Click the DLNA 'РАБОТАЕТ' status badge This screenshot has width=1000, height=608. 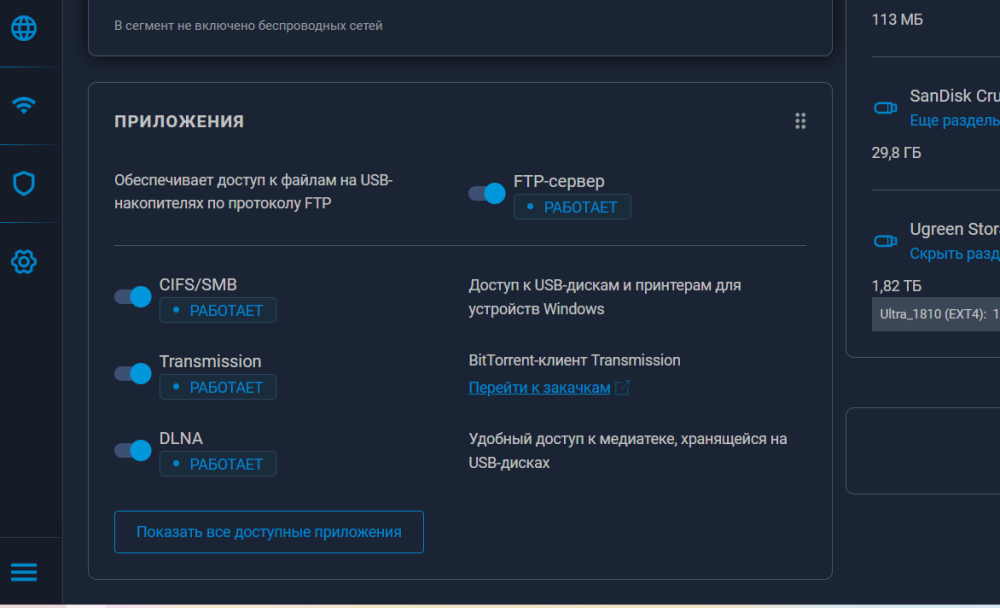[x=217, y=464]
